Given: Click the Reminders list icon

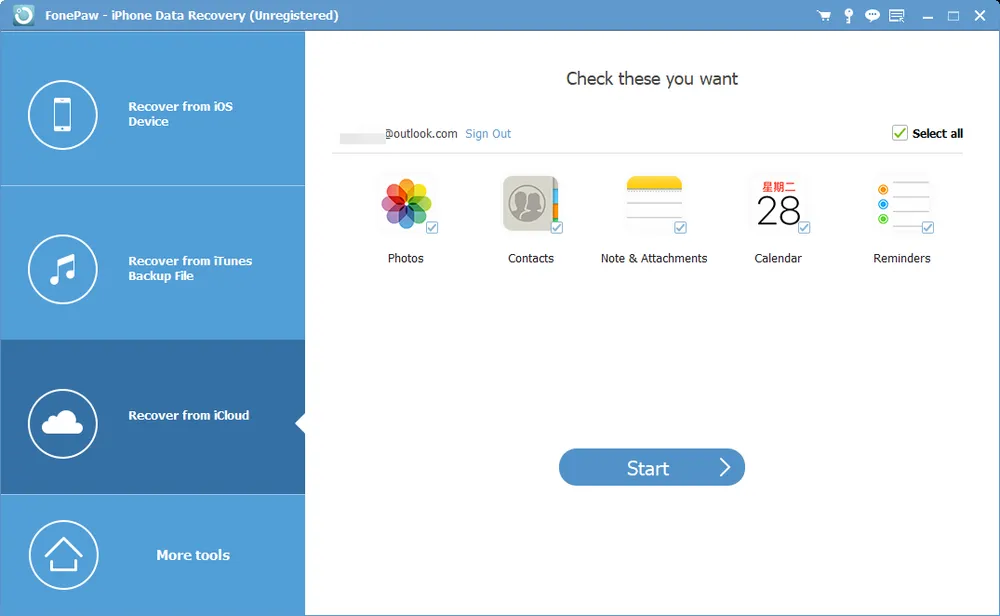Looking at the screenshot, I should pyautogui.click(x=902, y=204).
